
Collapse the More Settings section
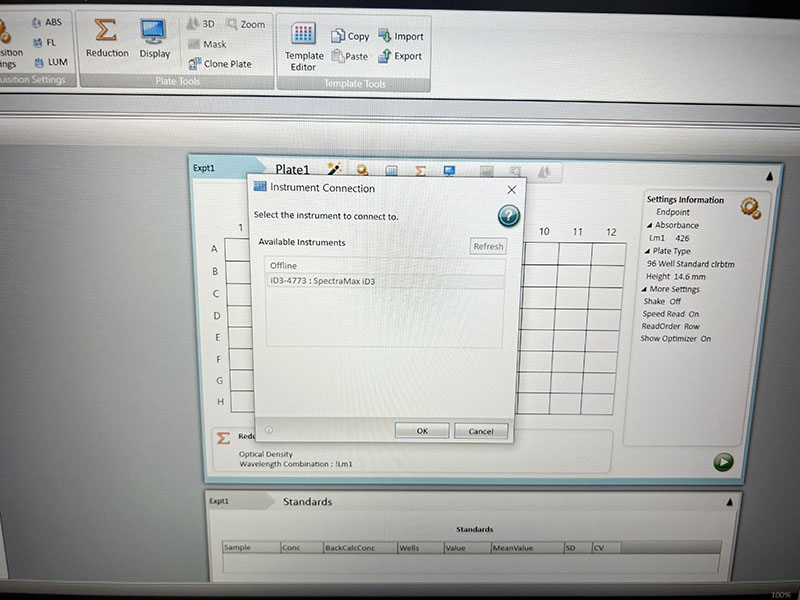(x=647, y=289)
